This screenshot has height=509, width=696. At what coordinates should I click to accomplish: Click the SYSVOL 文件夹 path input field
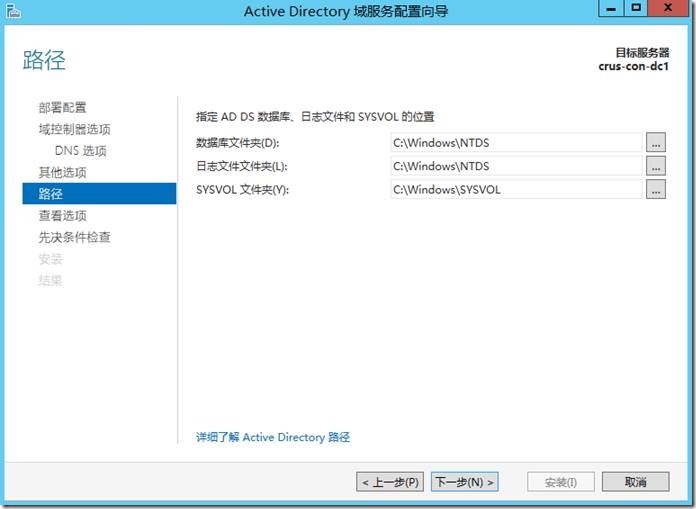pyautogui.click(x=517, y=189)
